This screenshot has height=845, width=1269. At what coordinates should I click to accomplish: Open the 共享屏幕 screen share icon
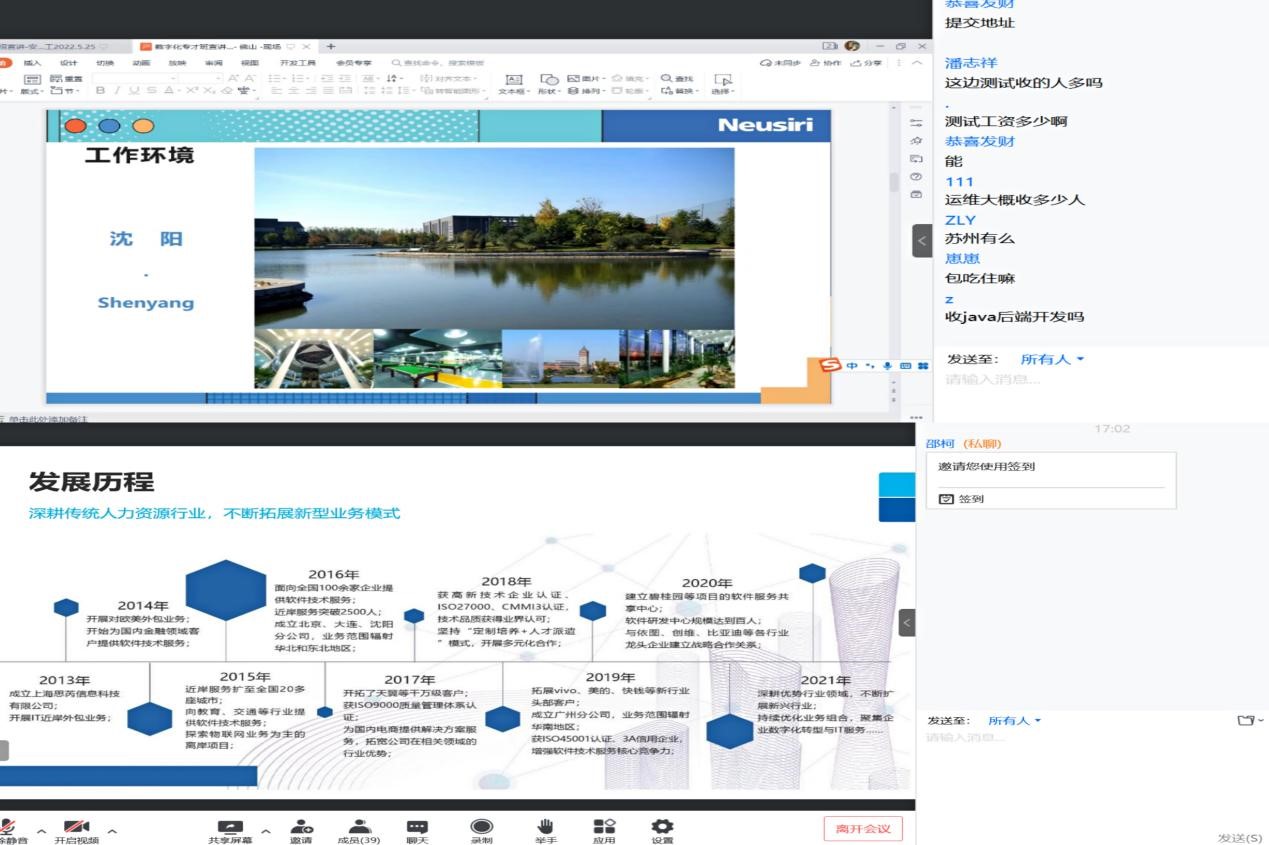point(230,828)
